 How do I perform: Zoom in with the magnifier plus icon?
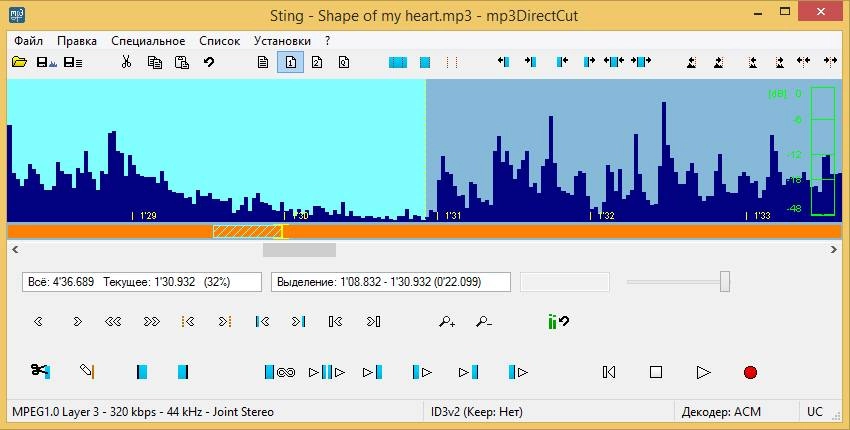point(447,322)
